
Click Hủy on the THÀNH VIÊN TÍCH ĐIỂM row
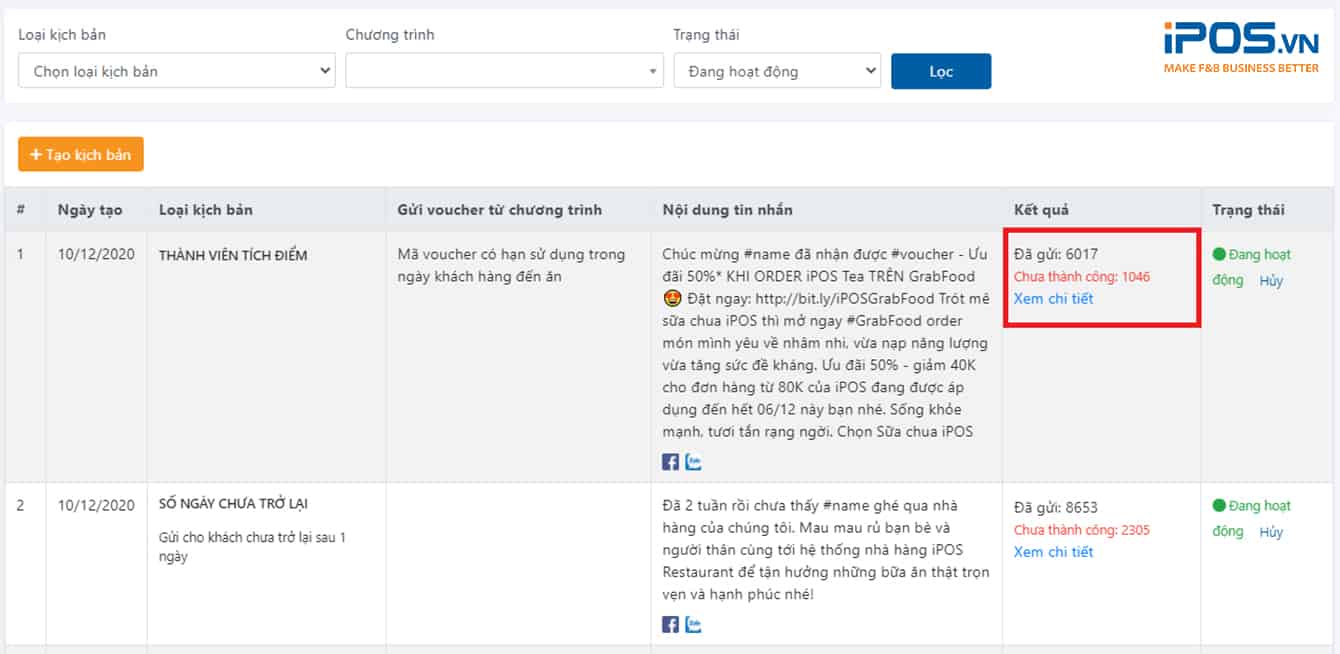click(x=1271, y=280)
